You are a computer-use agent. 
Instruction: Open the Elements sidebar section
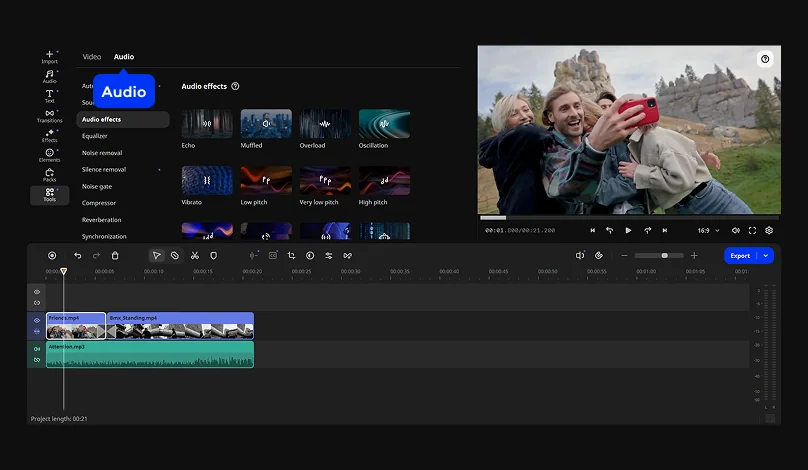click(49, 154)
